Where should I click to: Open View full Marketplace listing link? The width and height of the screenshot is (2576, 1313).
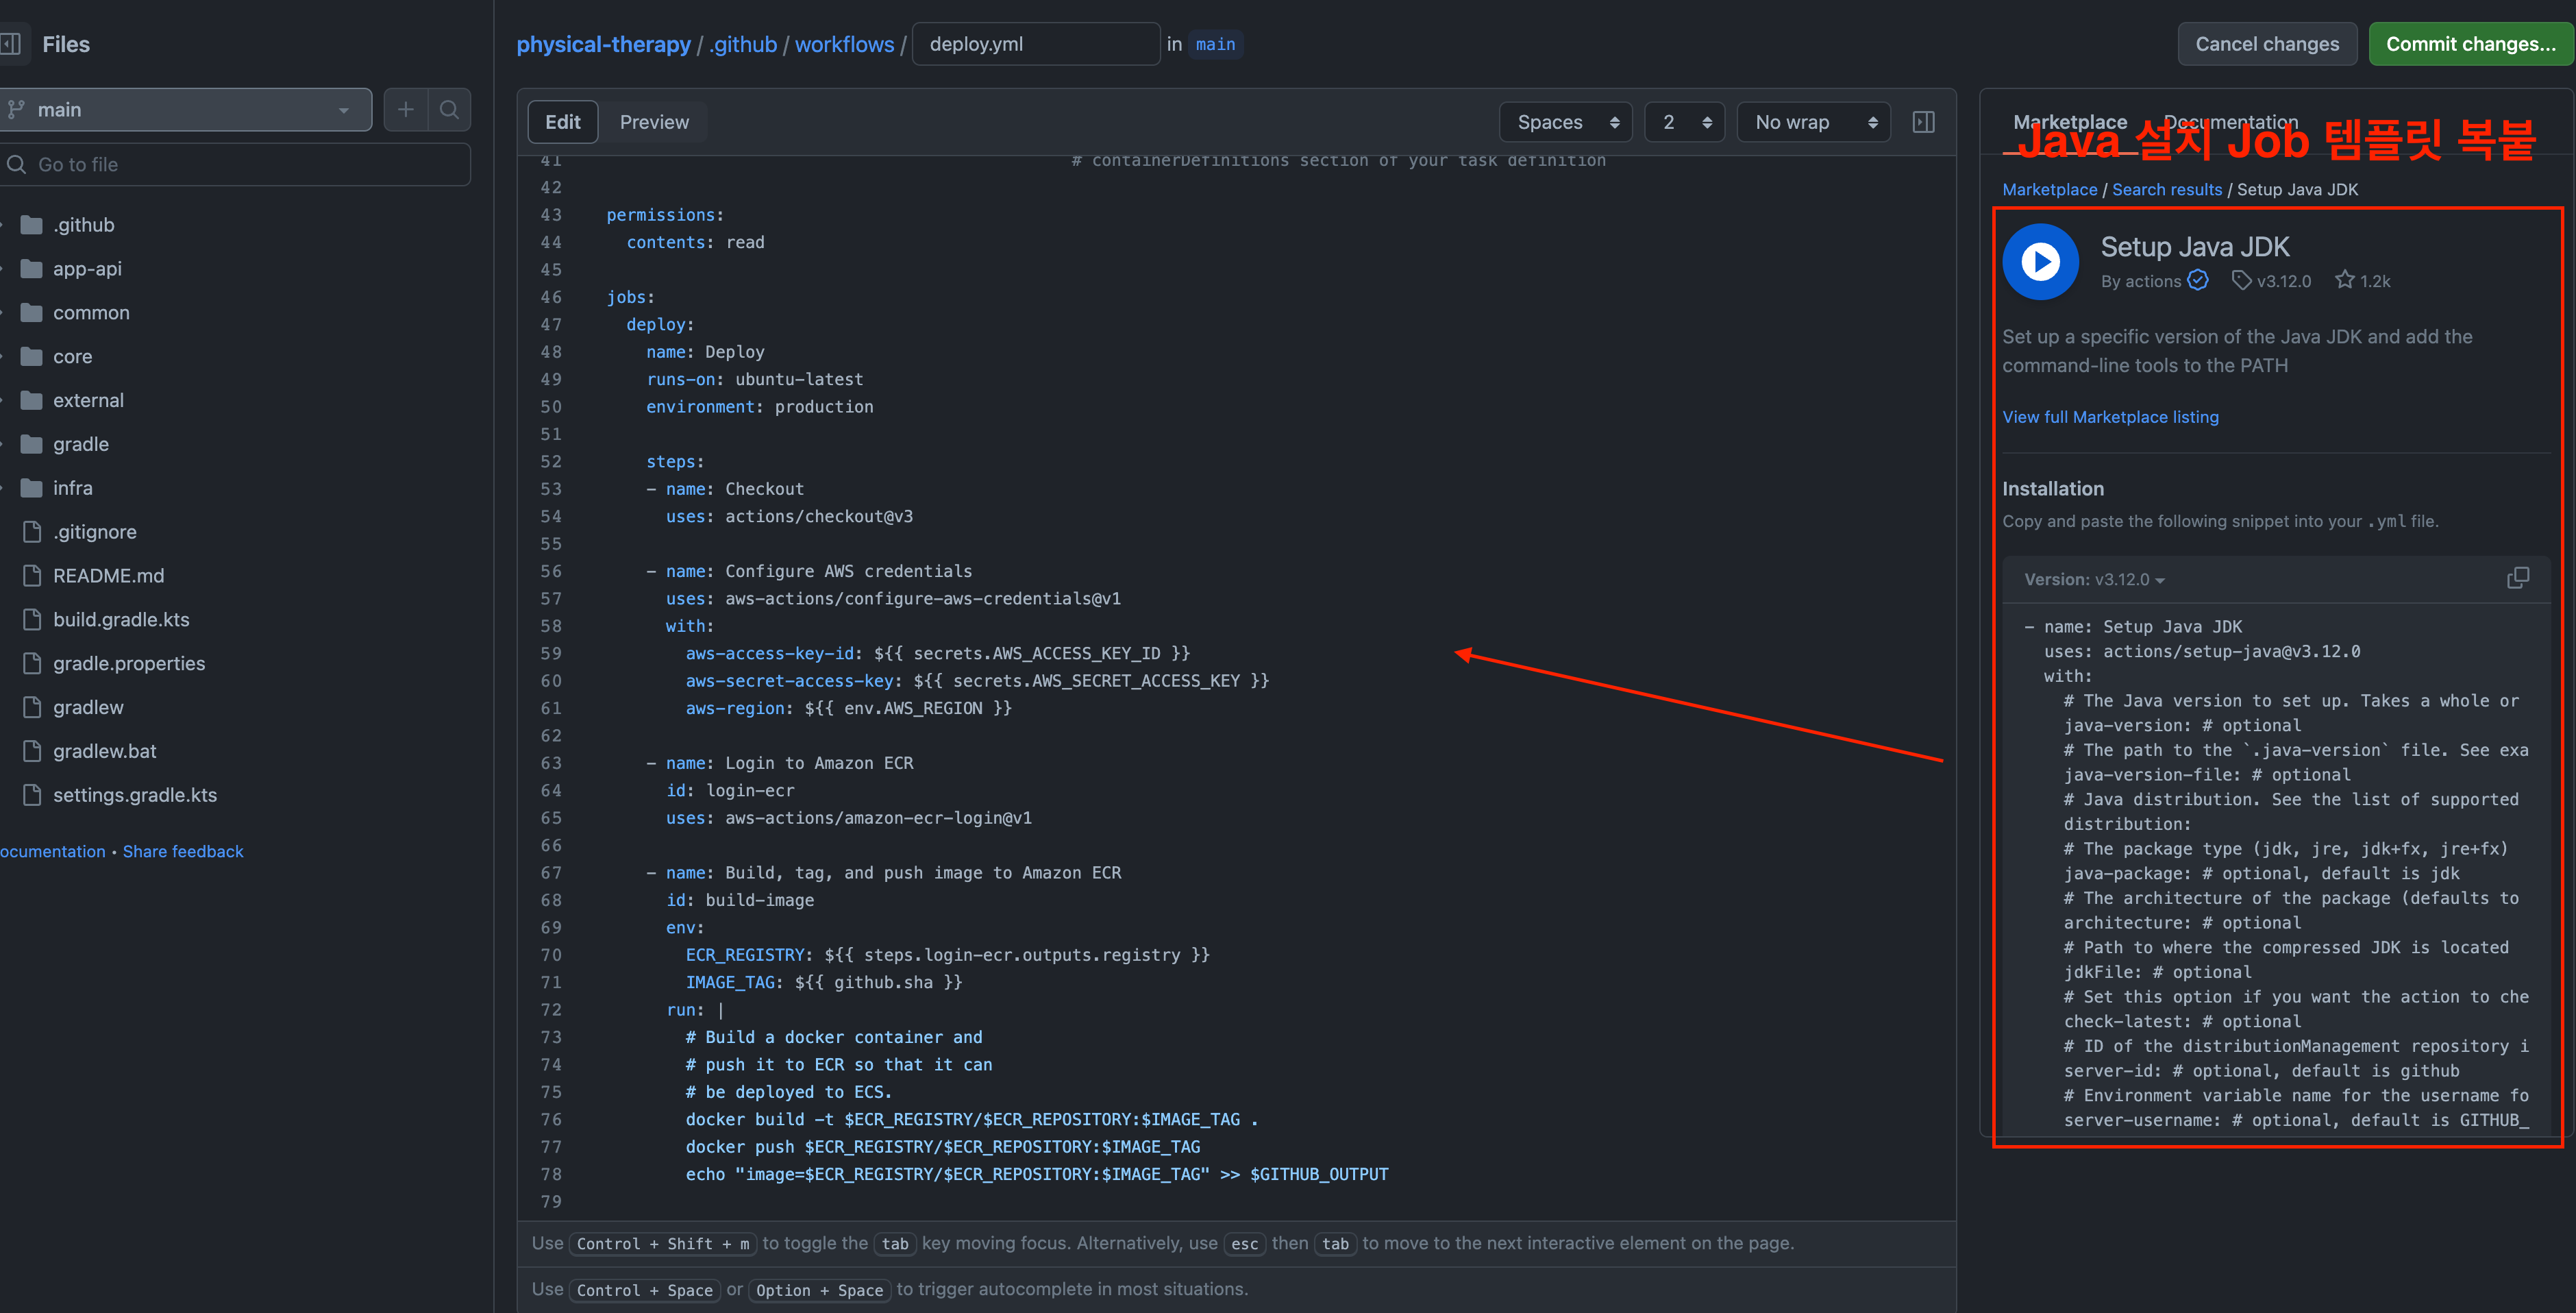(2110, 417)
